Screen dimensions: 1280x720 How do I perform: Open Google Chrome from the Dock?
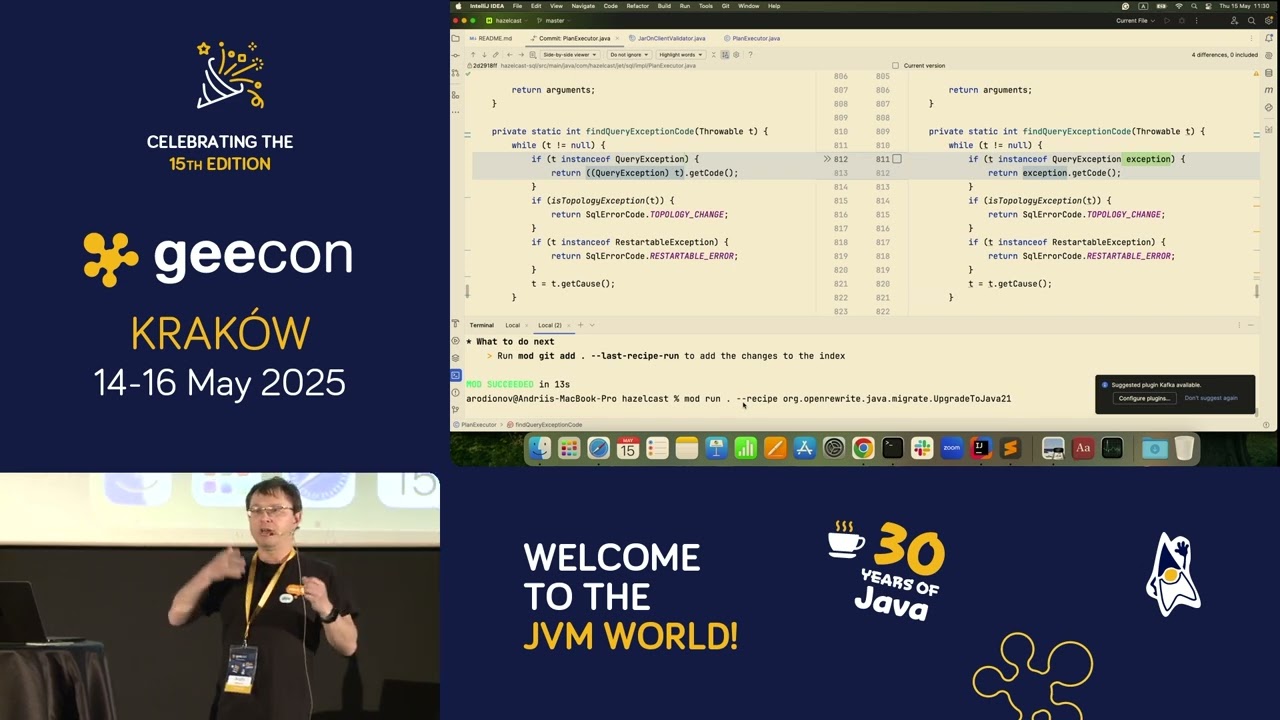863,449
